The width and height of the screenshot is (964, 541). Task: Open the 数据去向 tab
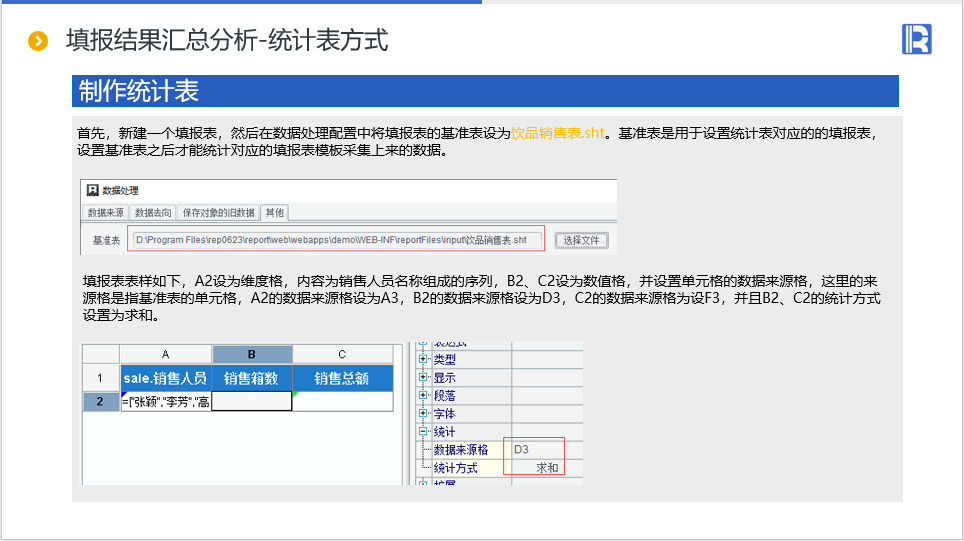pyautogui.click(x=153, y=213)
